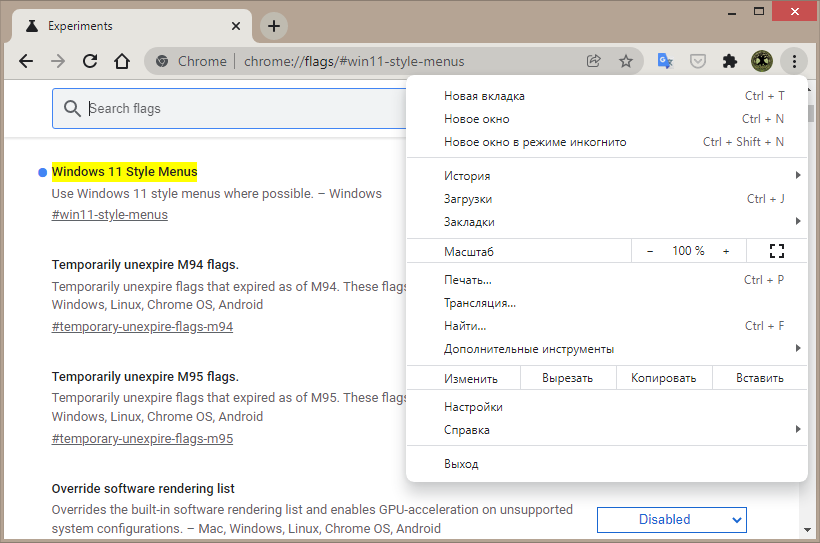Open the Extensions puzzle-piece menu
The width and height of the screenshot is (820, 543).
(730, 61)
